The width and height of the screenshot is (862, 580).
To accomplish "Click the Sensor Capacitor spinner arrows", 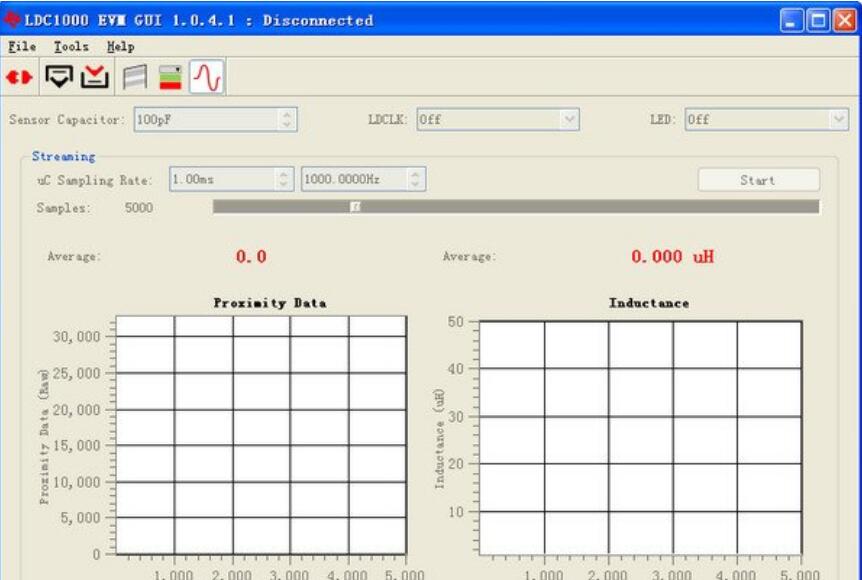I will (286, 119).
